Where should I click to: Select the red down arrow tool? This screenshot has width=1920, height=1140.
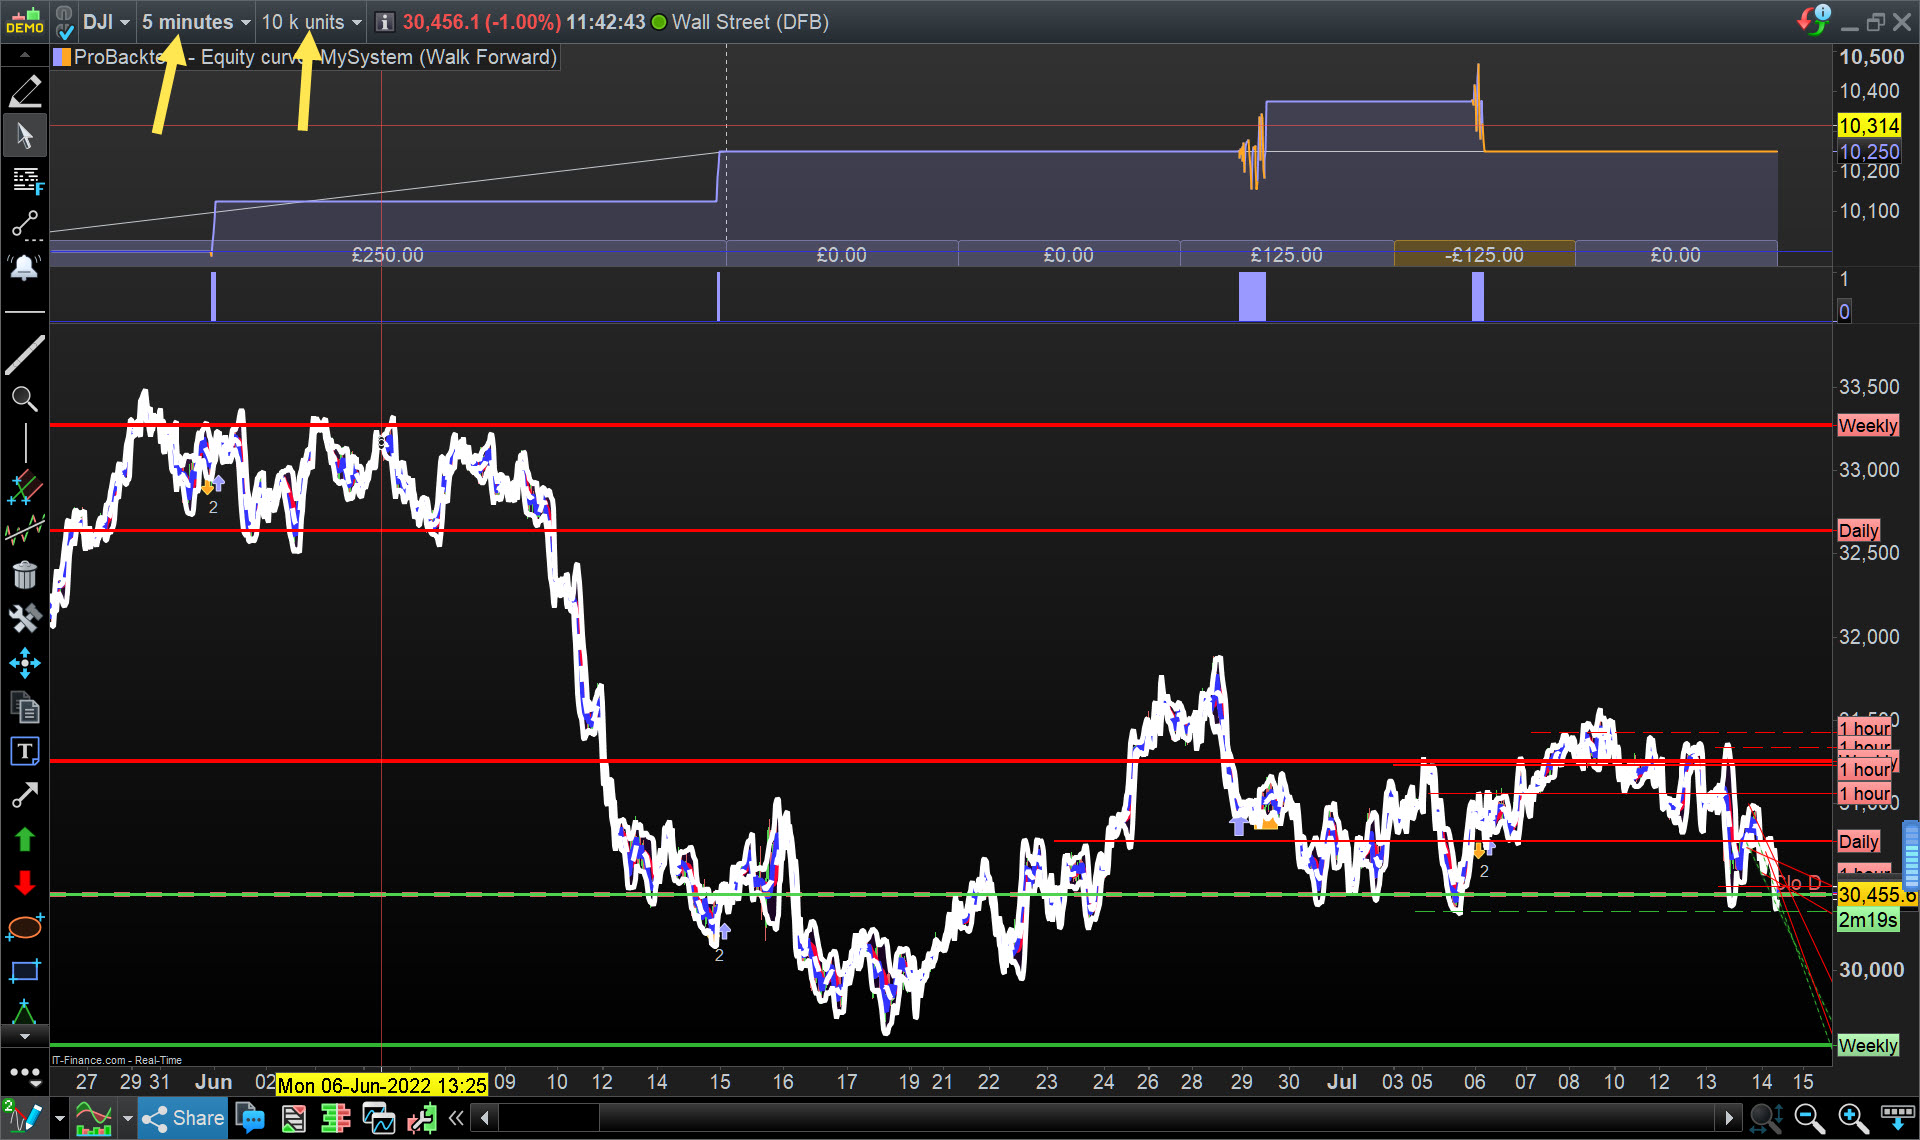click(24, 883)
